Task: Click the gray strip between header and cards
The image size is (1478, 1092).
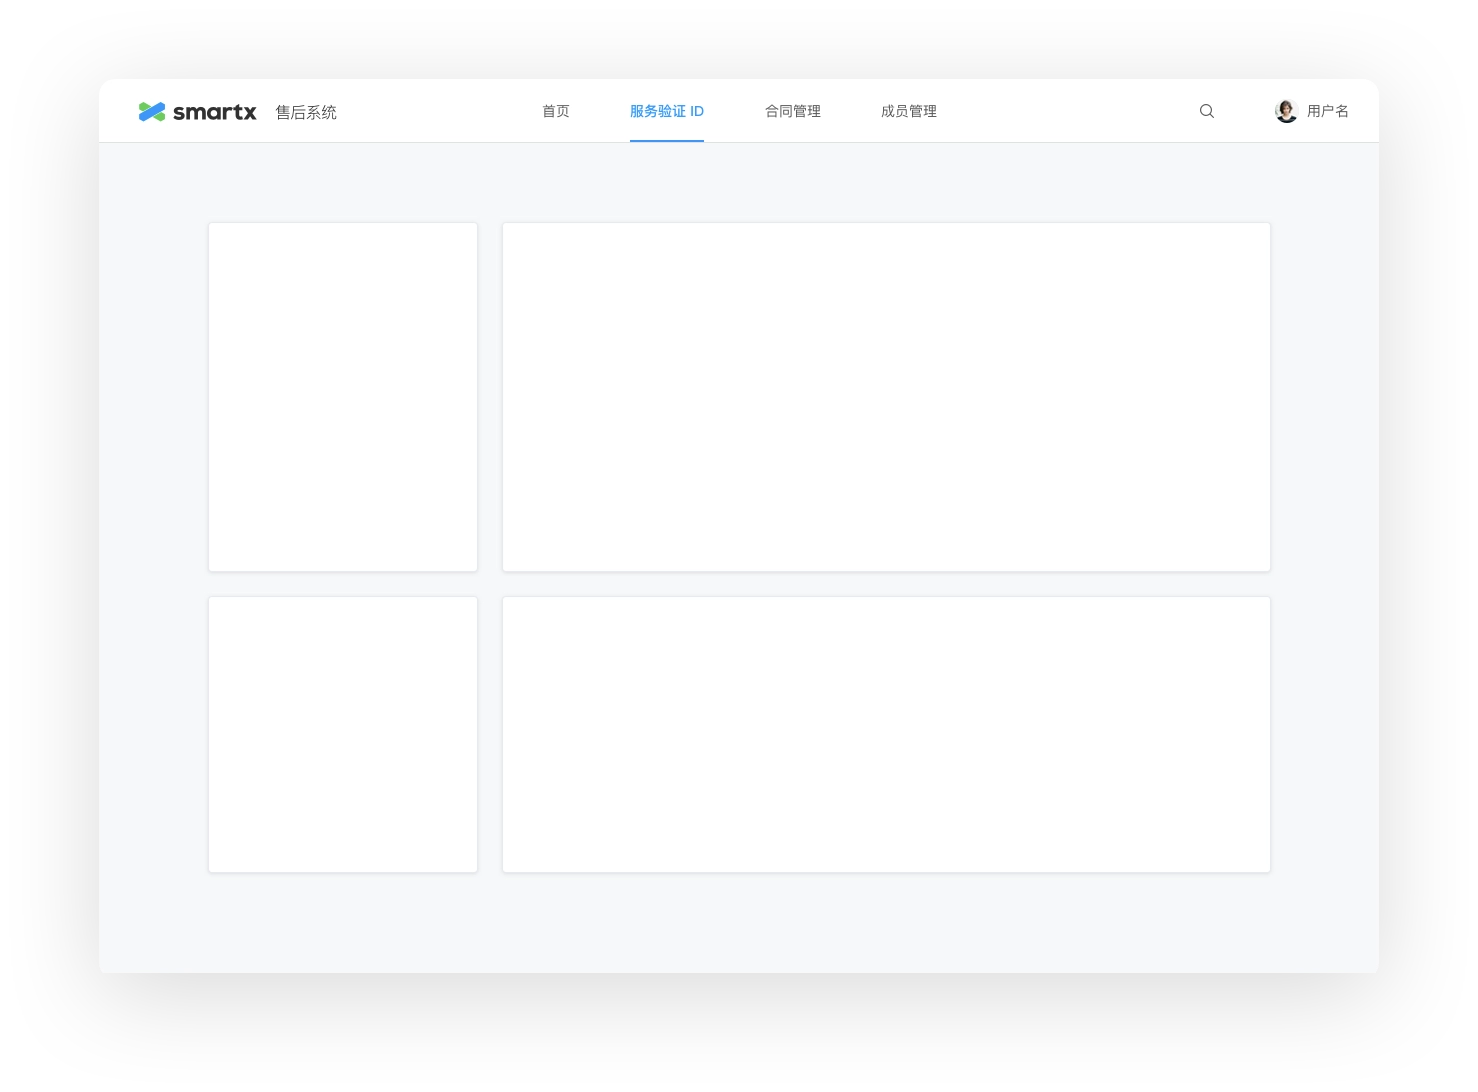Action: coord(739,182)
